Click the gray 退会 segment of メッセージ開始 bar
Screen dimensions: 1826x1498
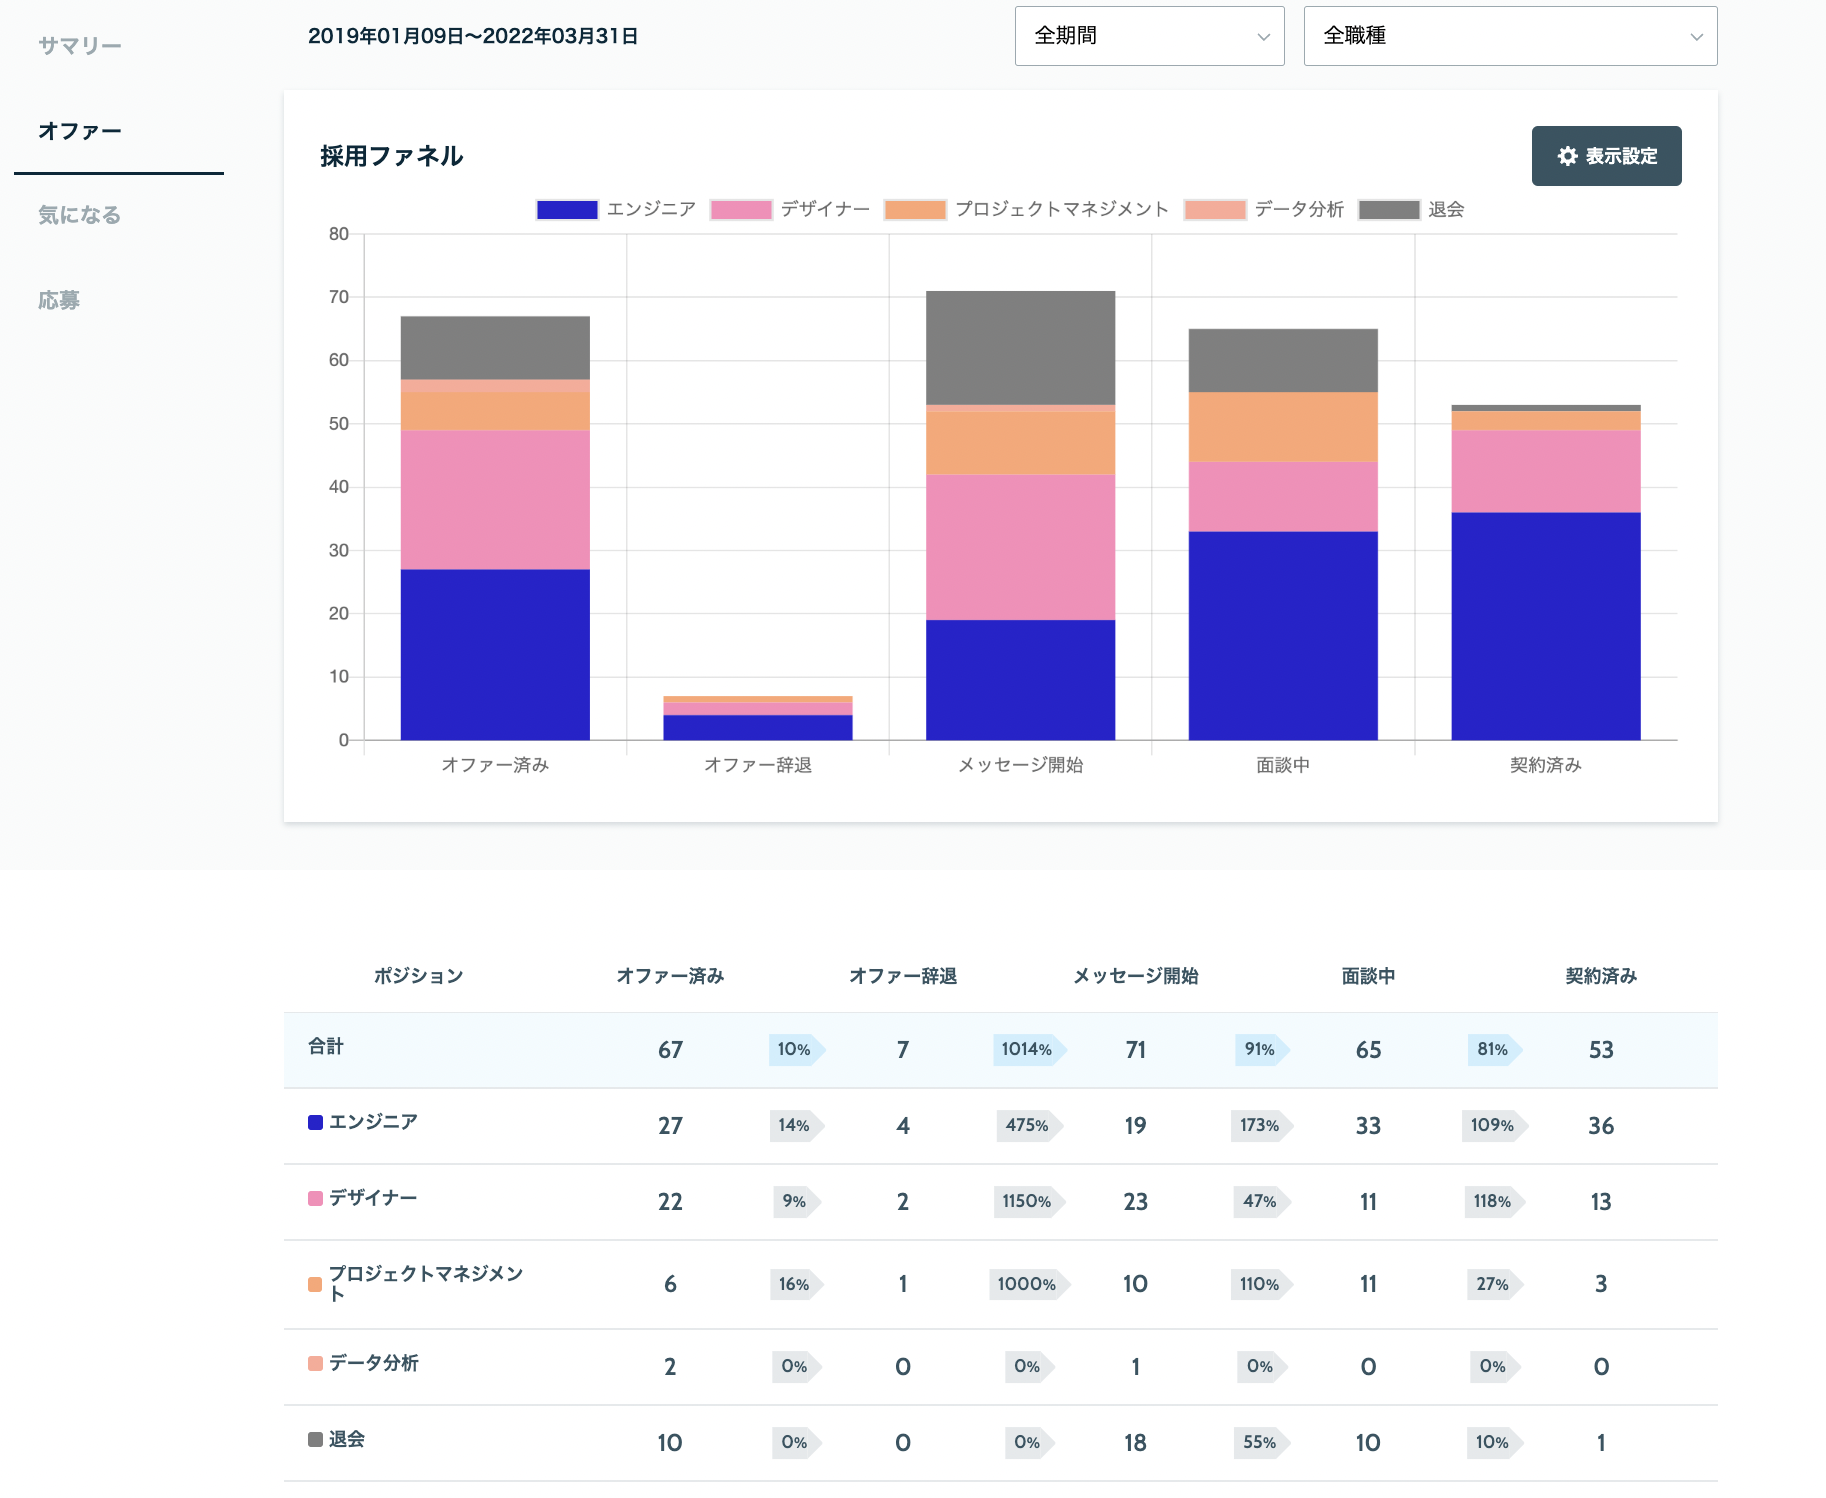point(1020,348)
